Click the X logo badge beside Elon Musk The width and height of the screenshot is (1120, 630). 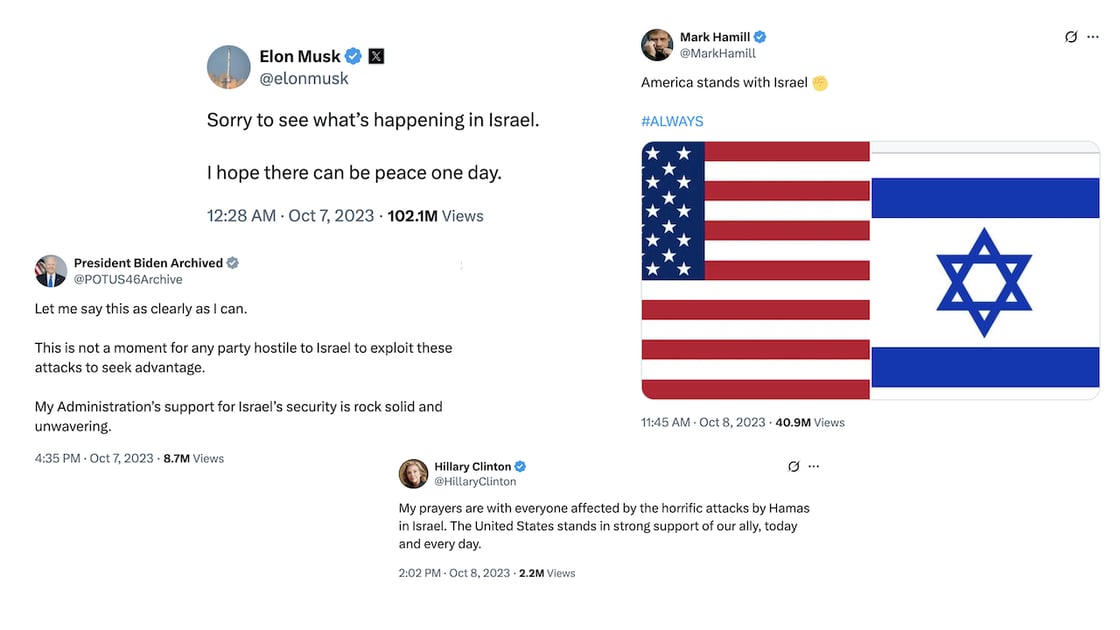click(376, 56)
